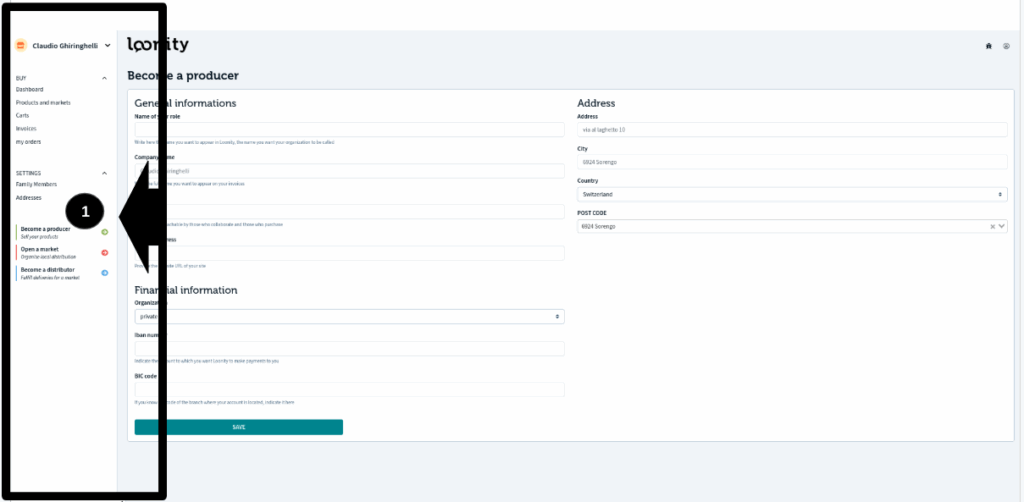This screenshot has width=1024, height=502.
Task: Collapse the BUY section
Action: (x=105, y=77)
